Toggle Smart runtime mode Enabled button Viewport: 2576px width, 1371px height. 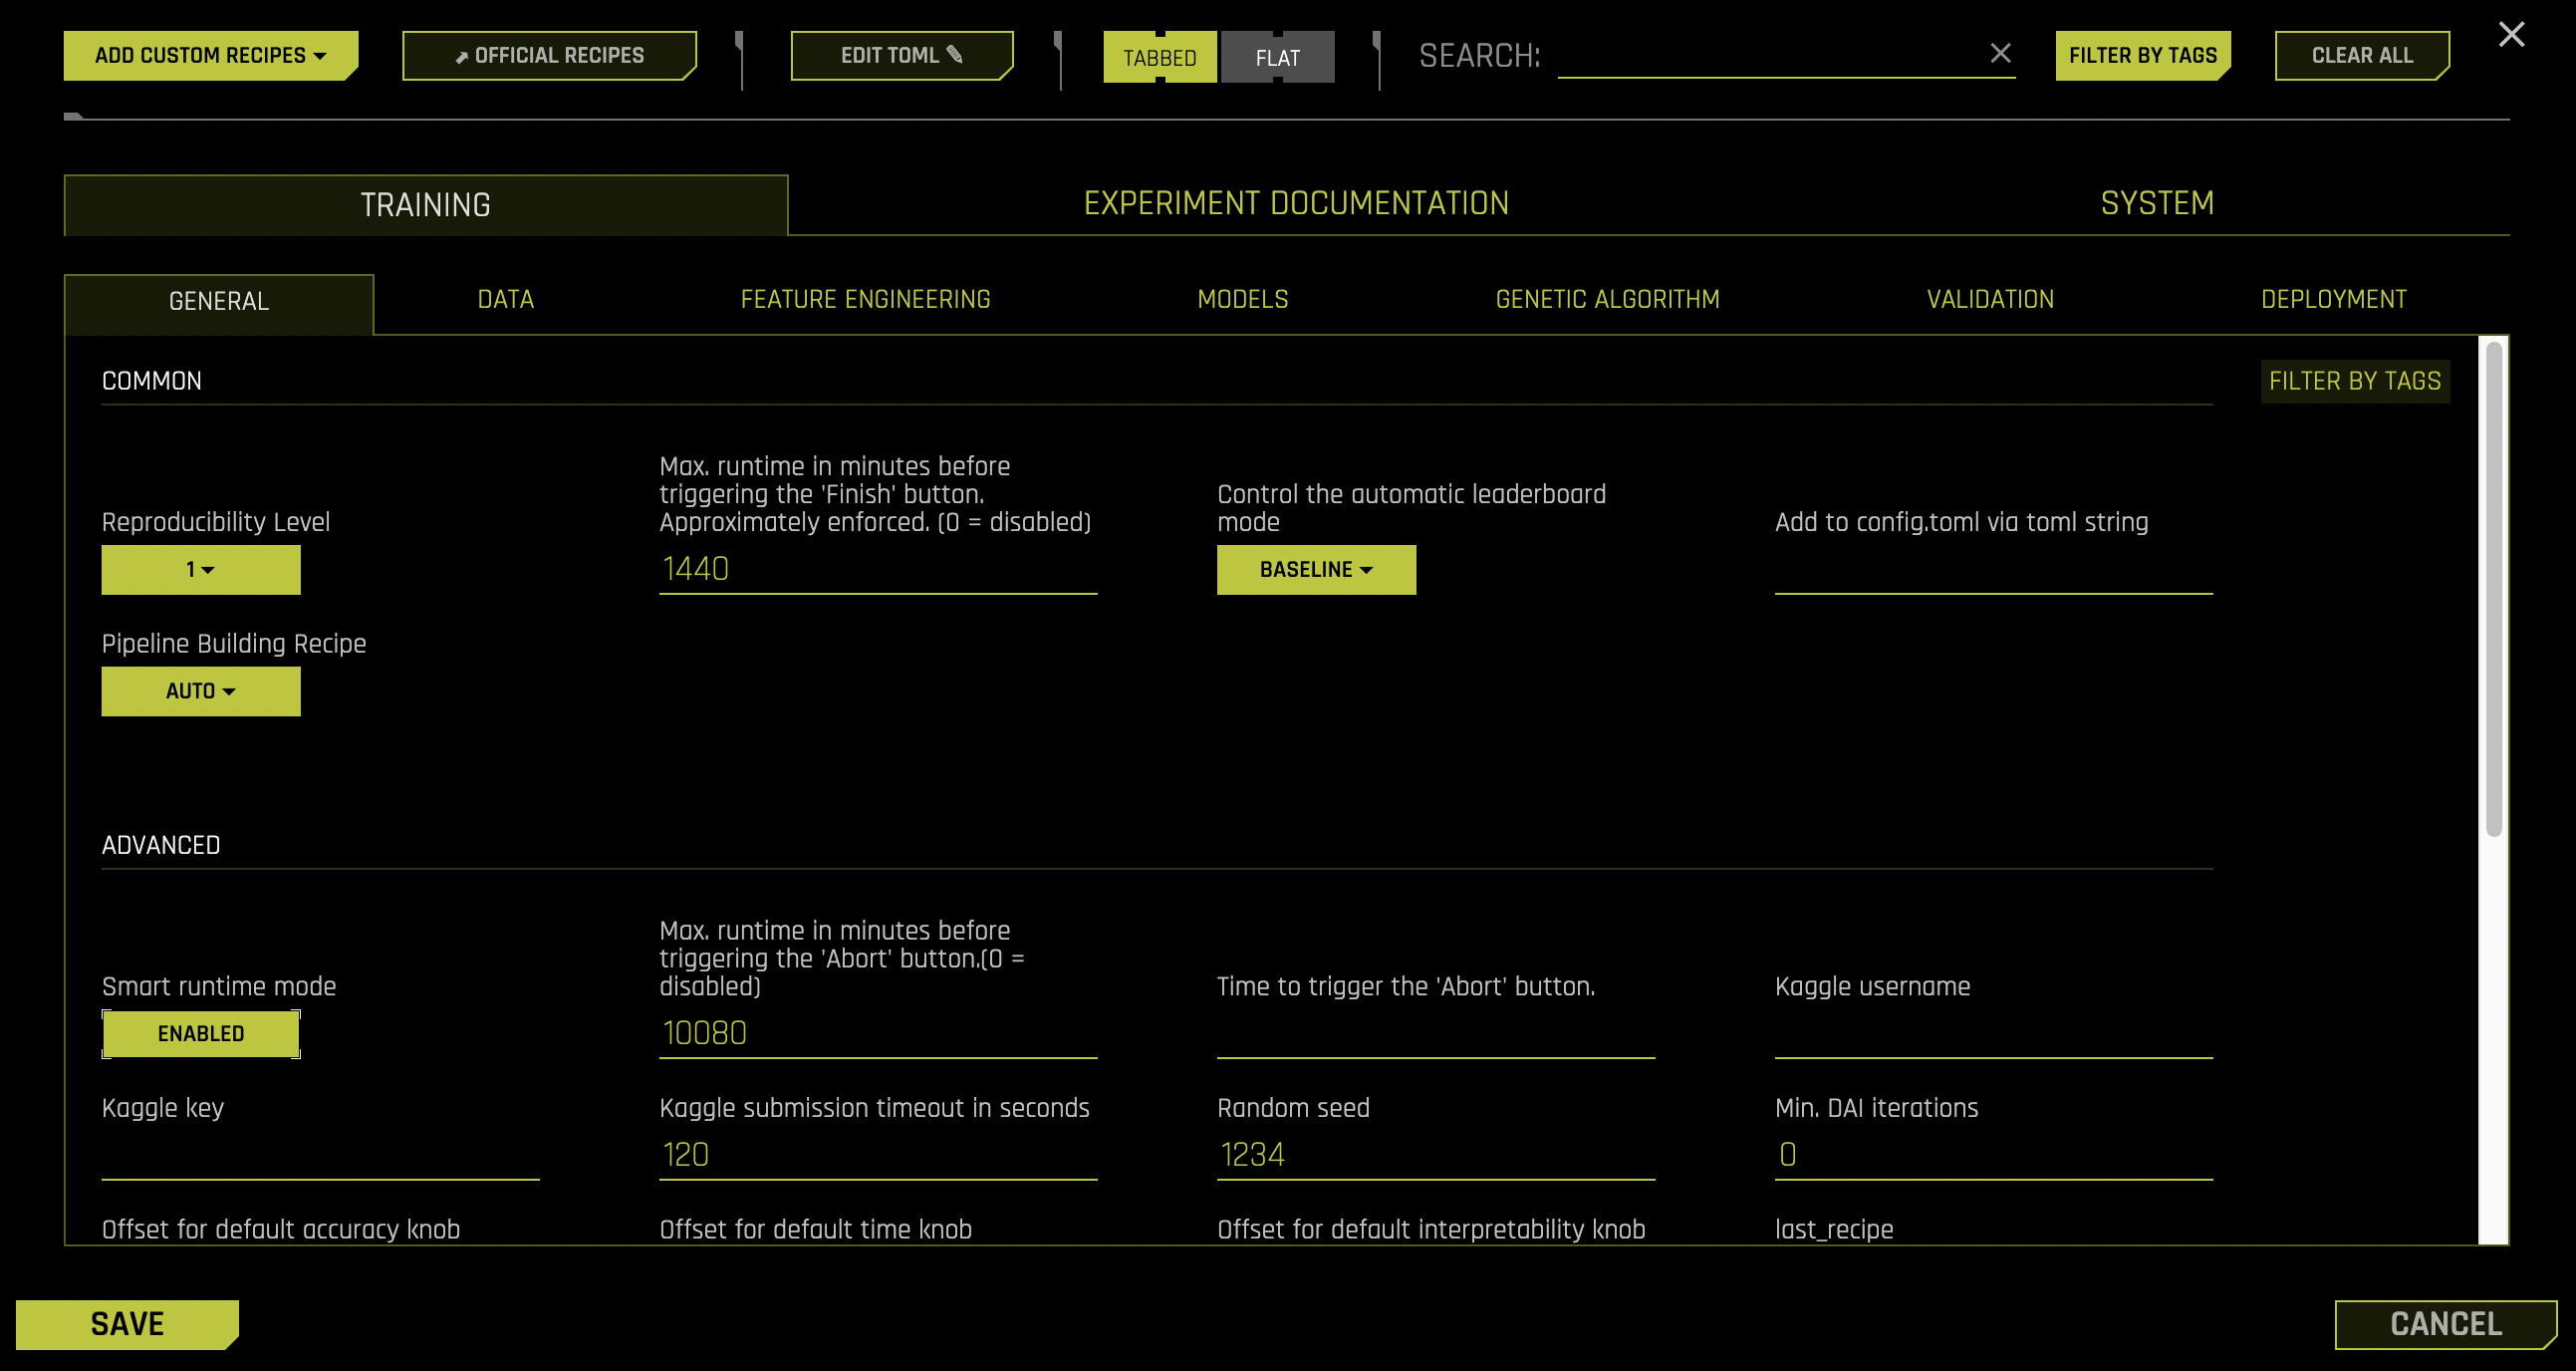point(200,1033)
